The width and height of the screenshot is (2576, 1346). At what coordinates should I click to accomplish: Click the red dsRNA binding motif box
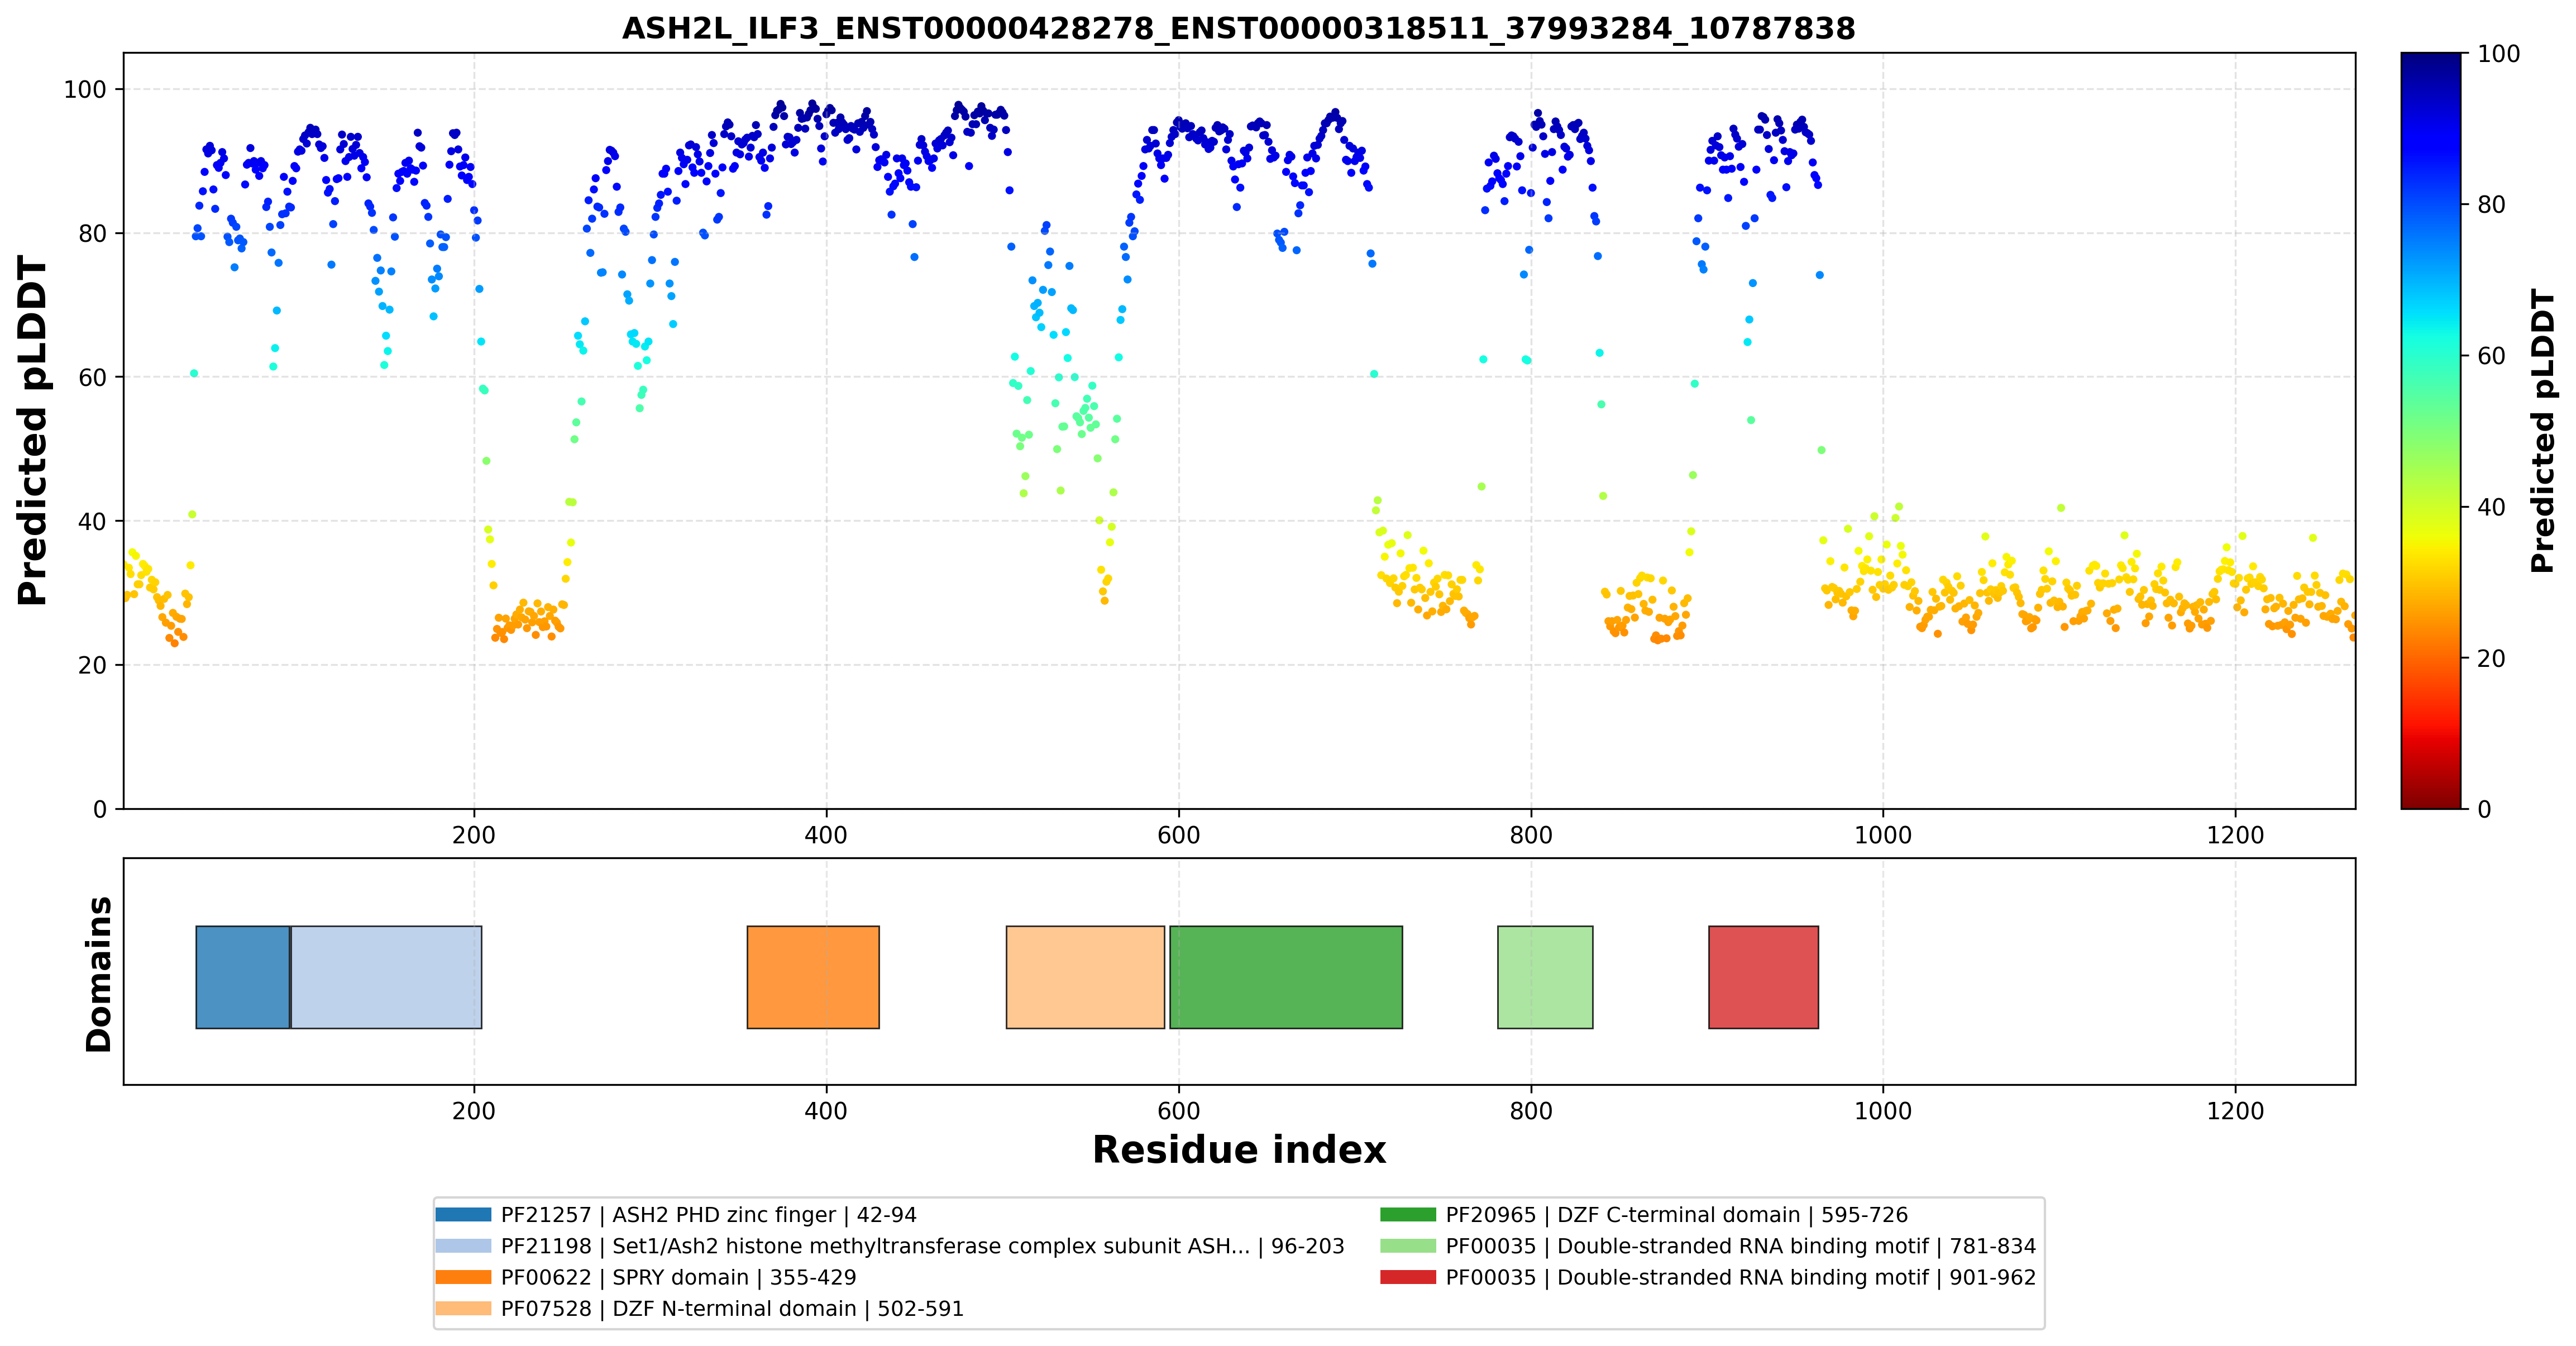coord(1763,977)
